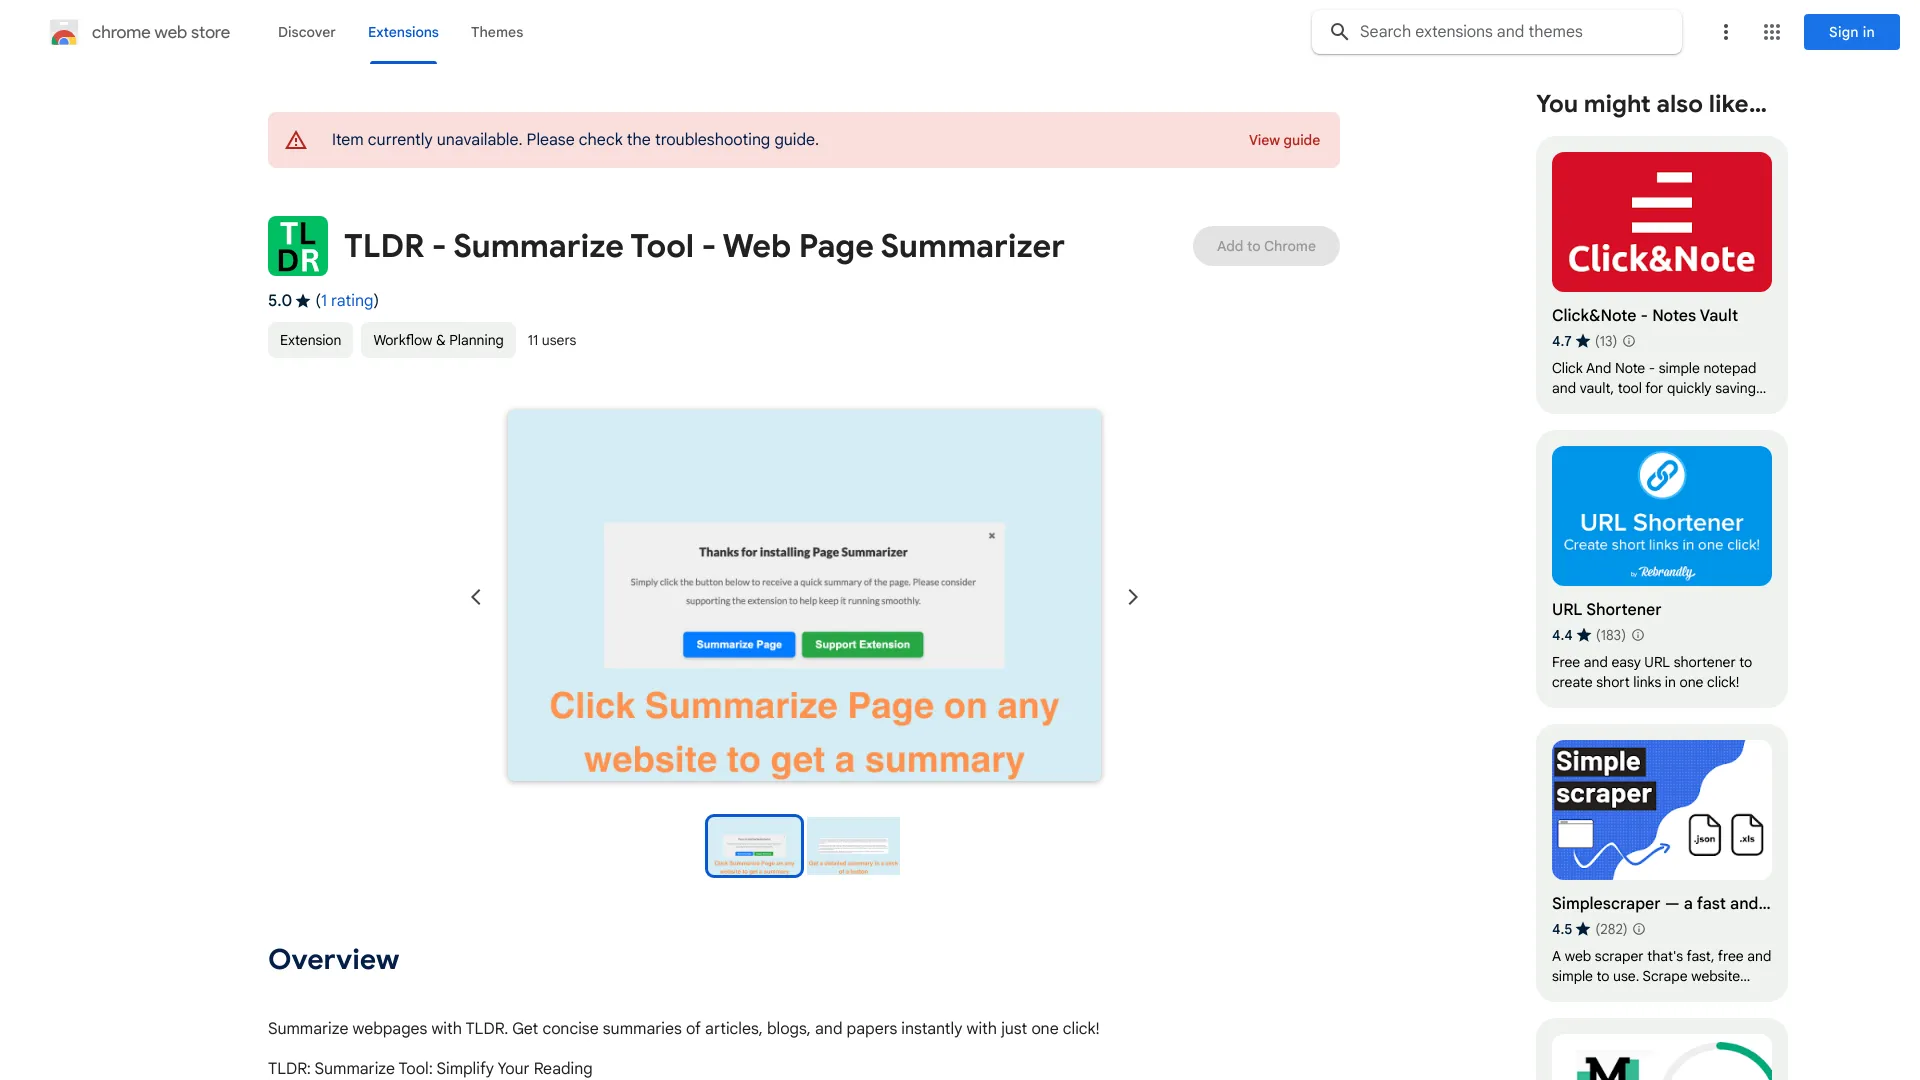
Task: Click the View guide link
Action: [1283, 140]
